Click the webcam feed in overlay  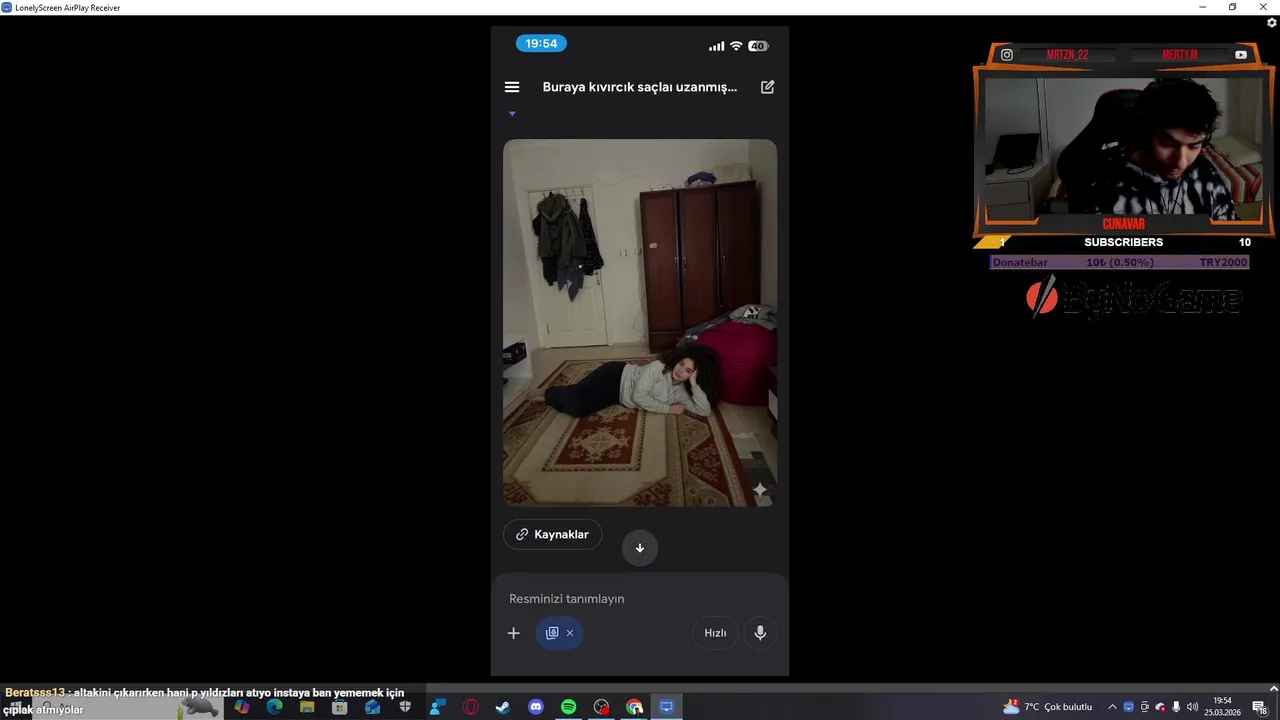[x=1123, y=148]
